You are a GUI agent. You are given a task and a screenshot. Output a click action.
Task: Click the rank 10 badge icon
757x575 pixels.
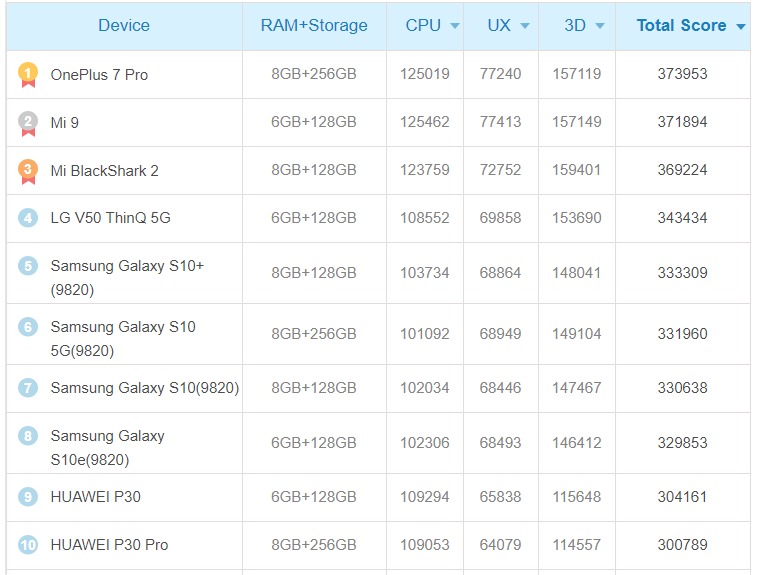(x=28, y=545)
